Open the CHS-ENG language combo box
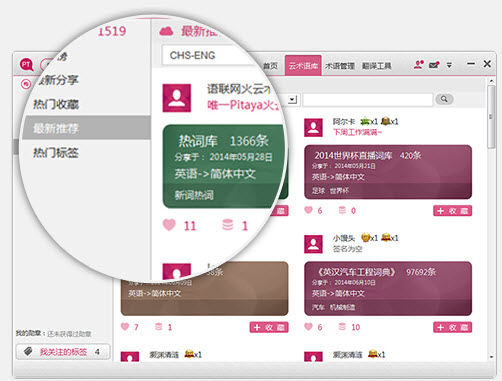The image size is (502, 381). pyautogui.click(x=207, y=55)
